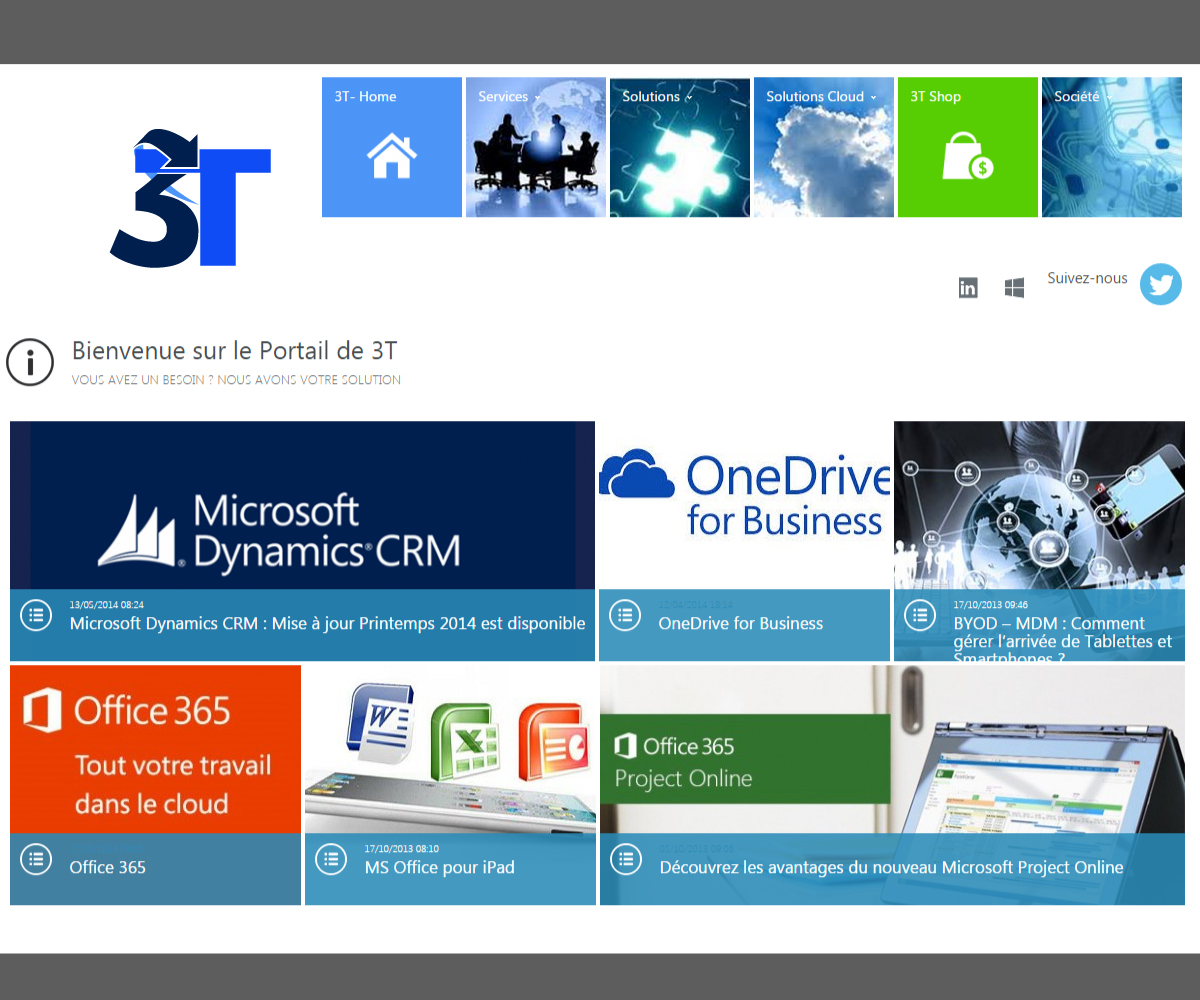Click the white house icon
The height and width of the screenshot is (1000, 1200).
[392, 157]
